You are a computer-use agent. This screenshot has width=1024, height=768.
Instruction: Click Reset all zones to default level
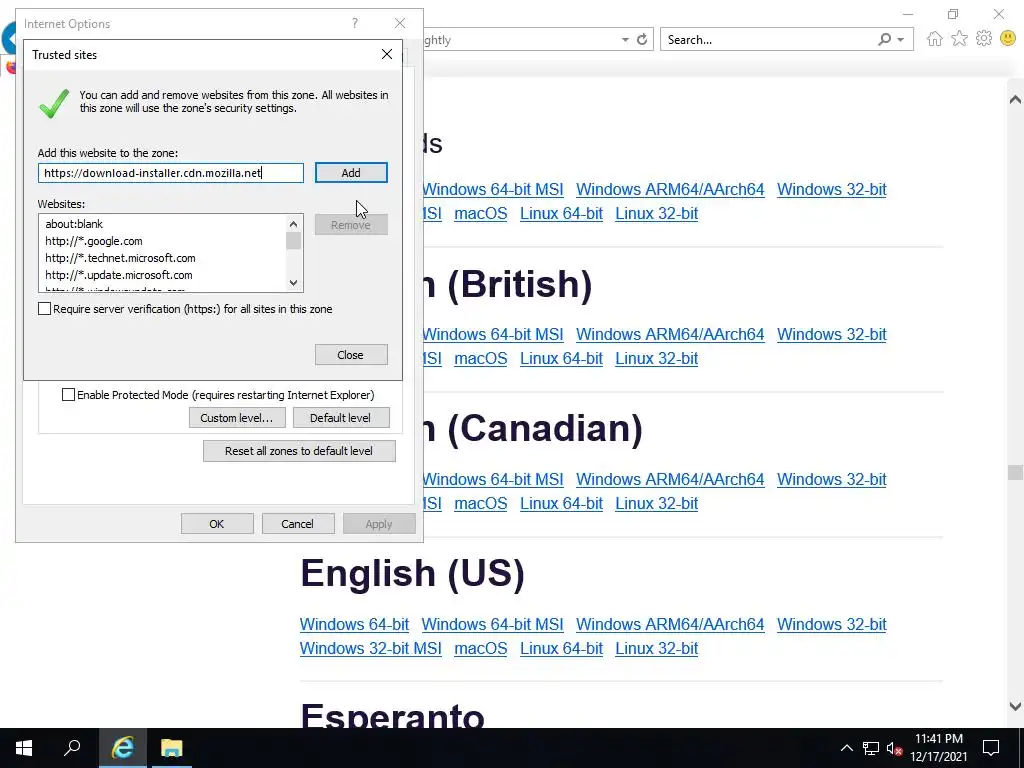click(x=299, y=451)
